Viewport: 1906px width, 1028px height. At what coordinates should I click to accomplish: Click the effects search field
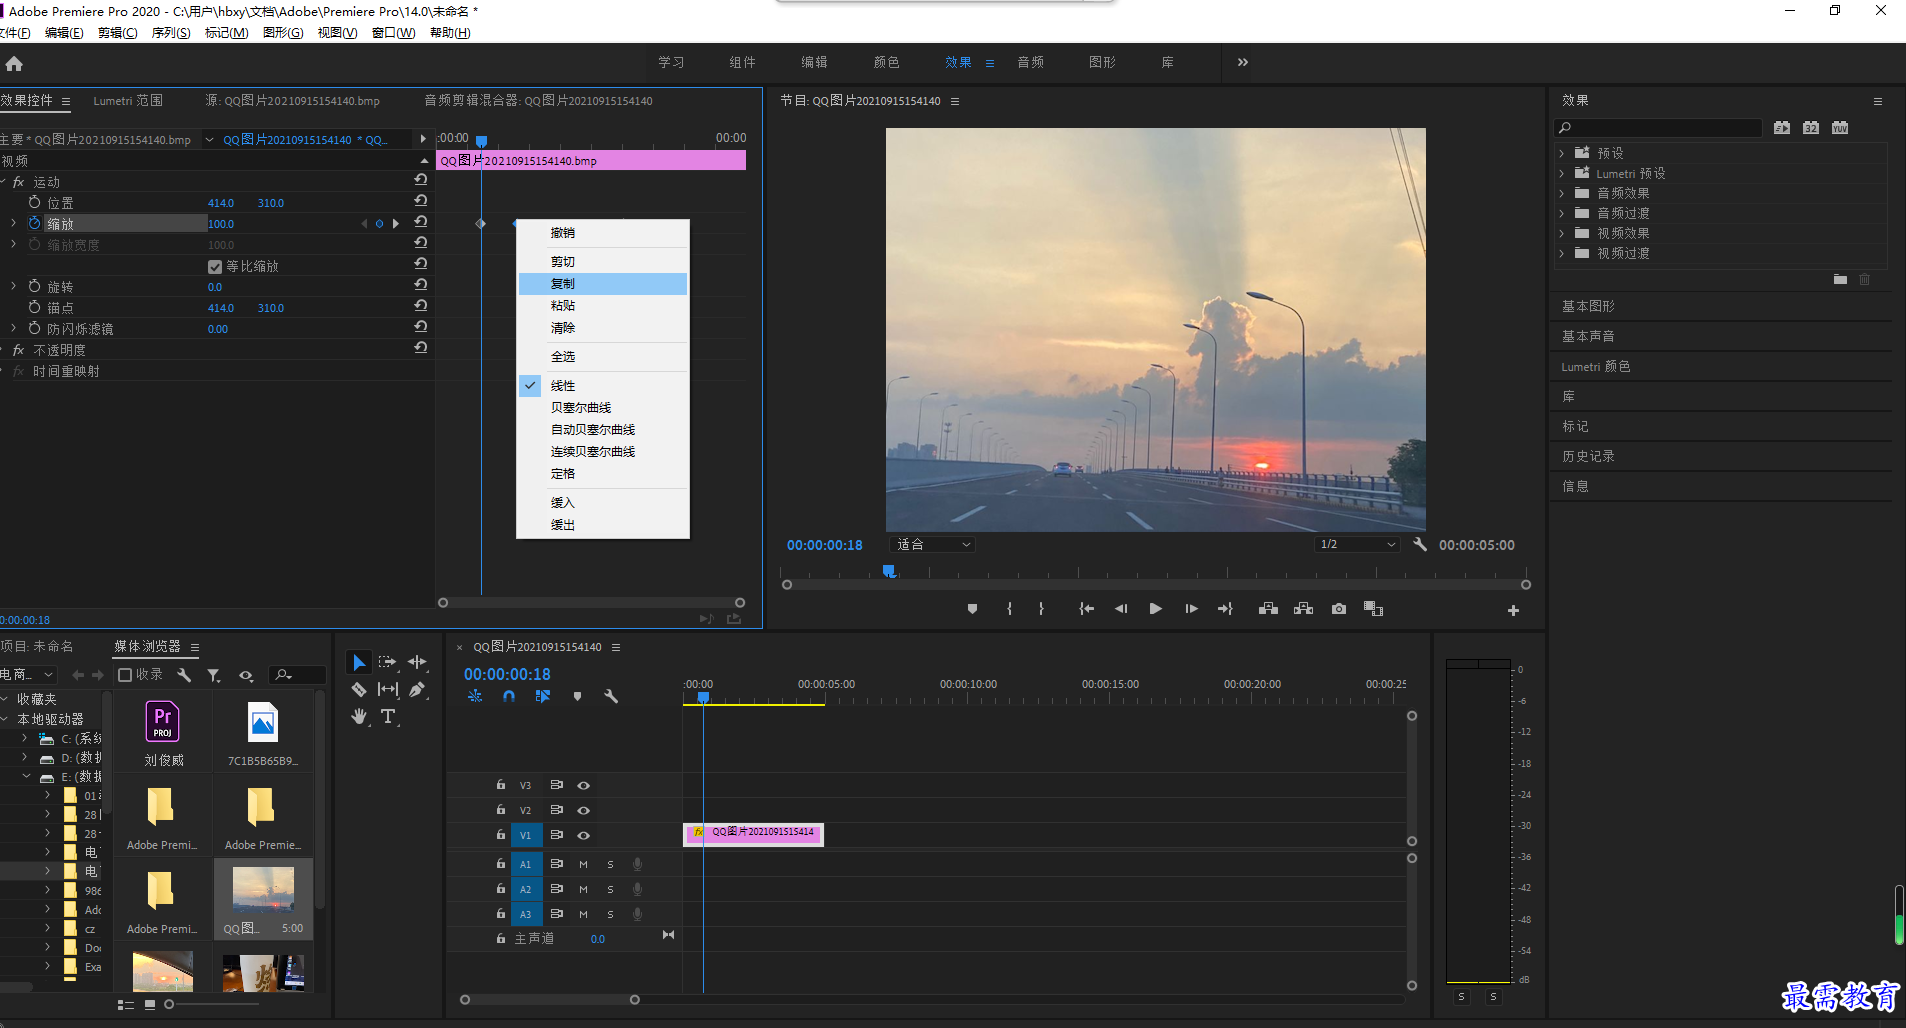tap(1658, 128)
